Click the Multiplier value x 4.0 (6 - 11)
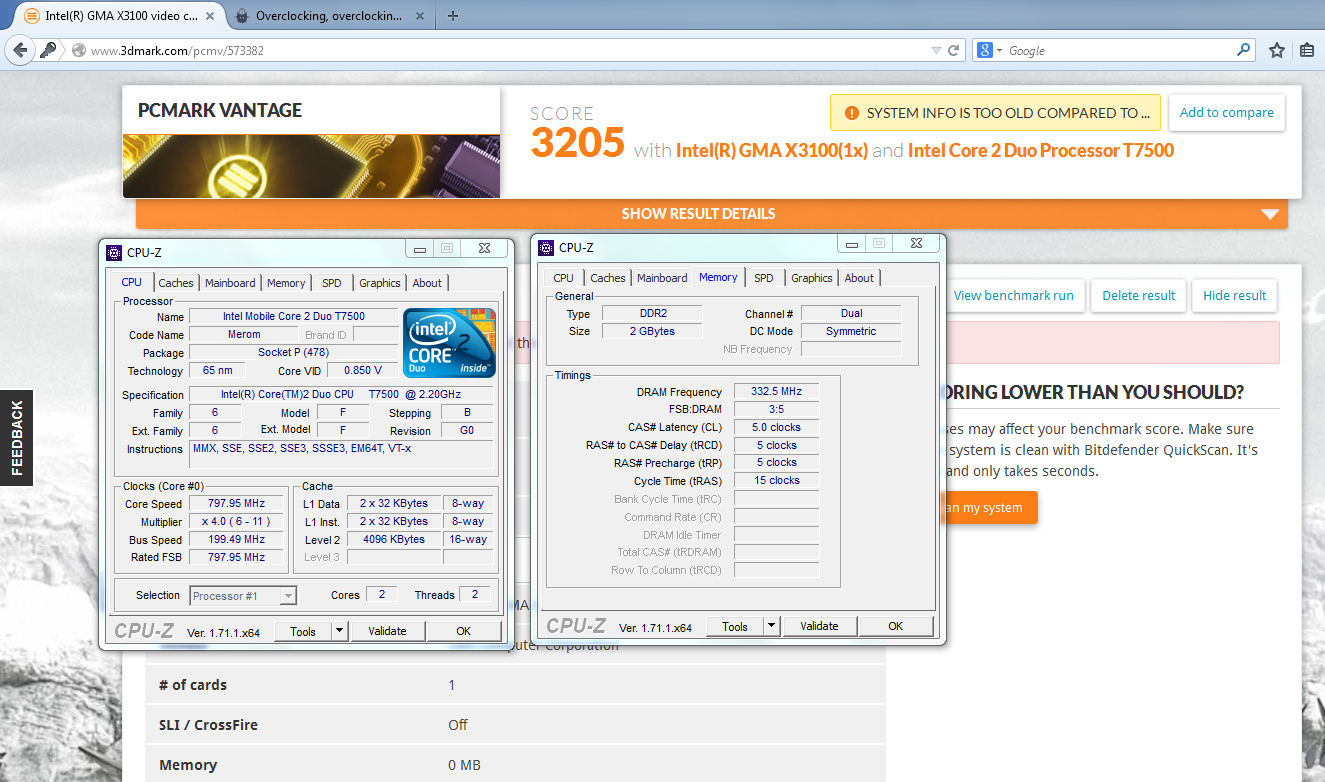The height and width of the screenshot is (782, 1325). (237, 521)
